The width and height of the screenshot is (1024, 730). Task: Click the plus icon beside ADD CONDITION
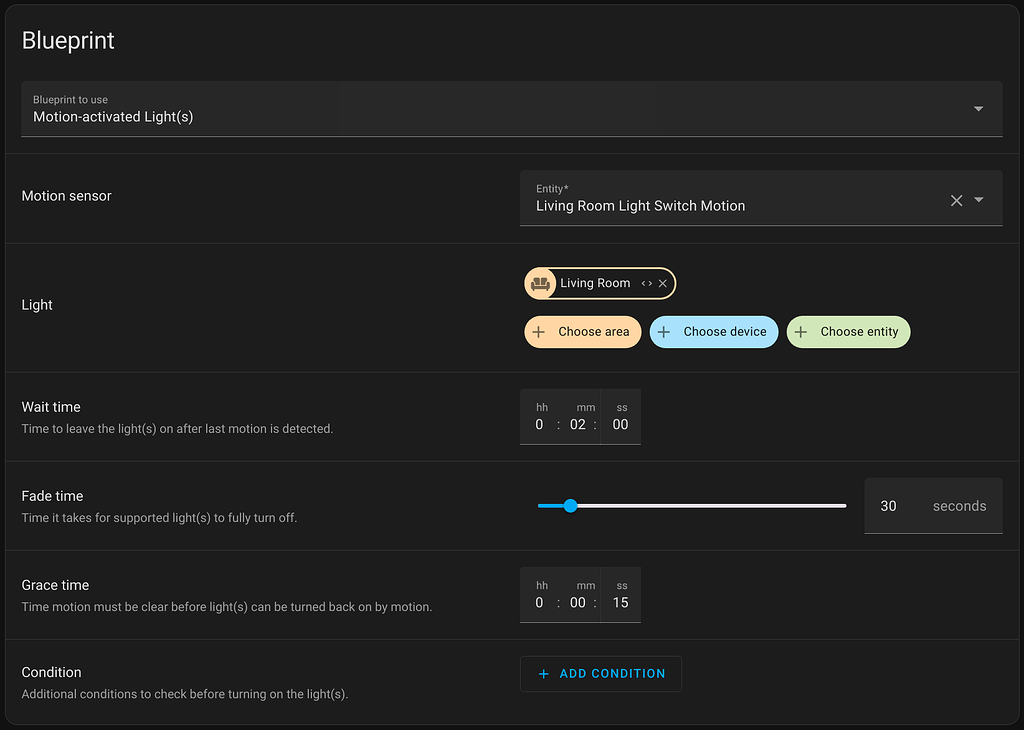tap(543, 673)
